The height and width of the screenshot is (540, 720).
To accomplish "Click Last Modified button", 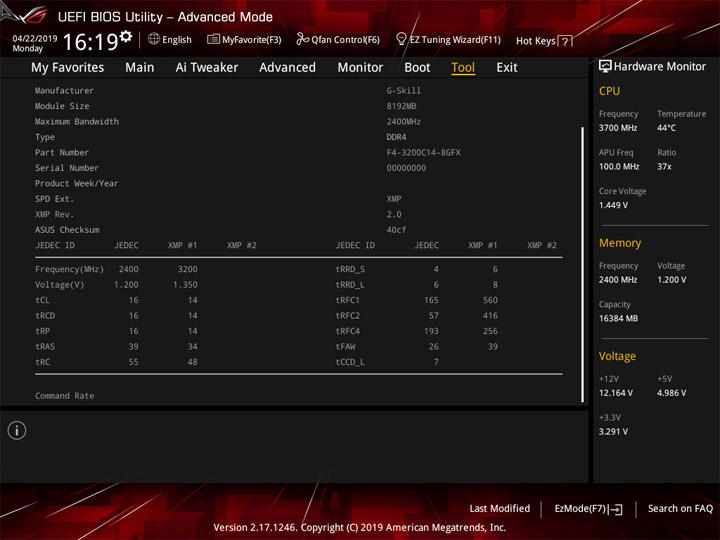I will click(500, 509).
